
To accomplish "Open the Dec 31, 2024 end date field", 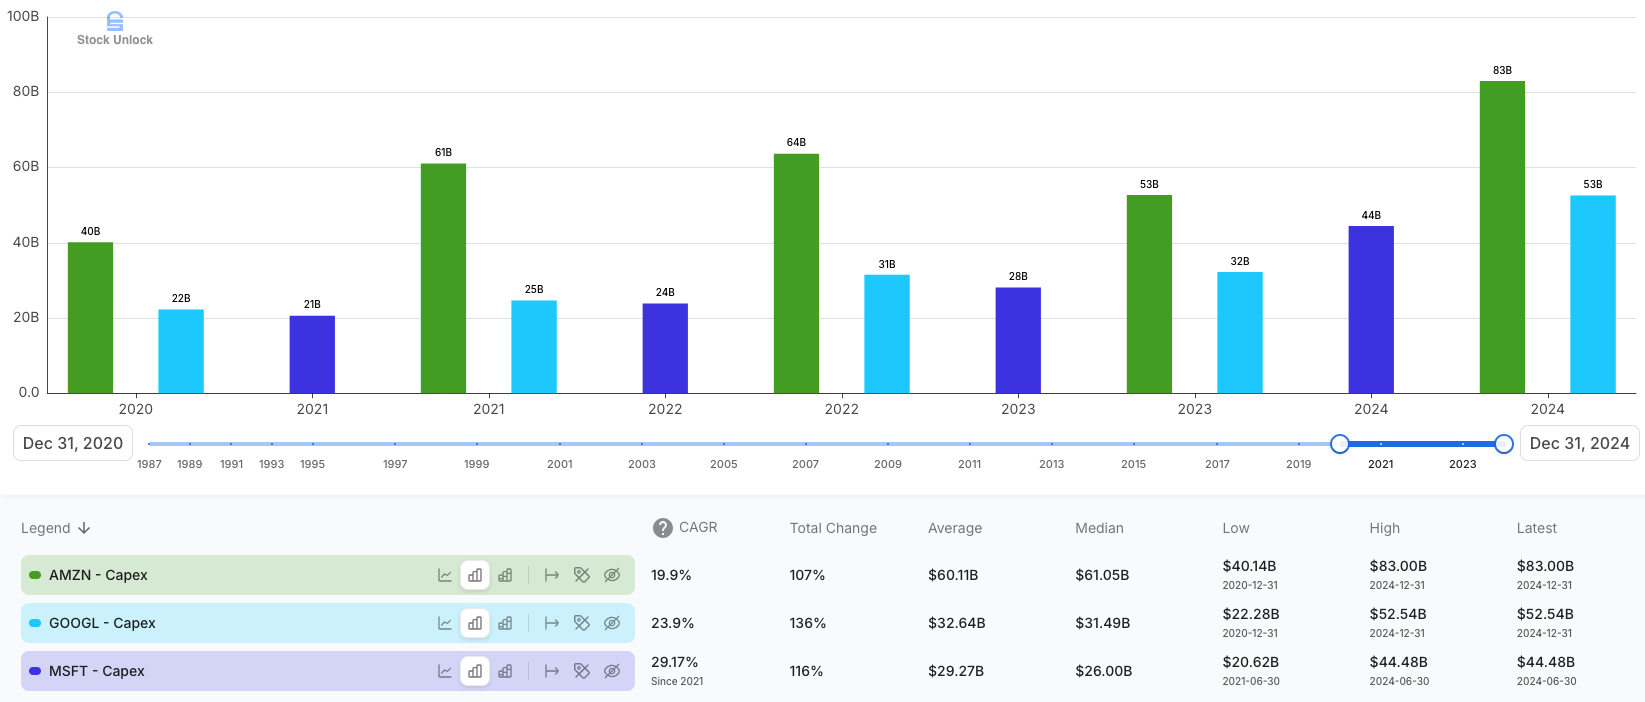I will [x=1579, y=443].
